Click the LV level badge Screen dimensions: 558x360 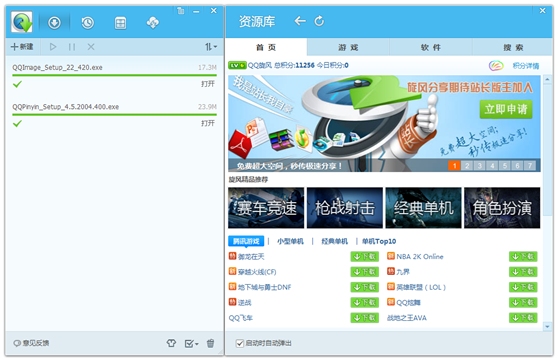coord(237,65)
